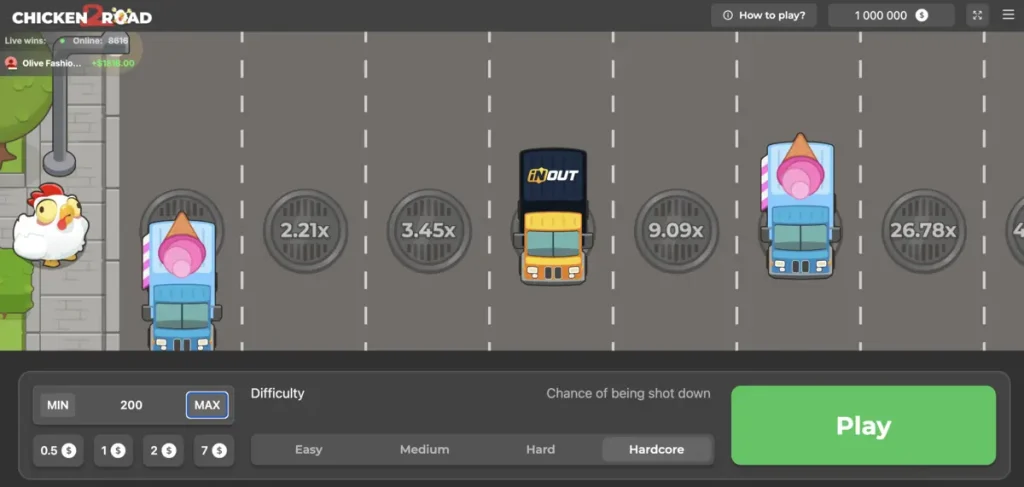Open the How to play? help

click(x=764, y=15)
